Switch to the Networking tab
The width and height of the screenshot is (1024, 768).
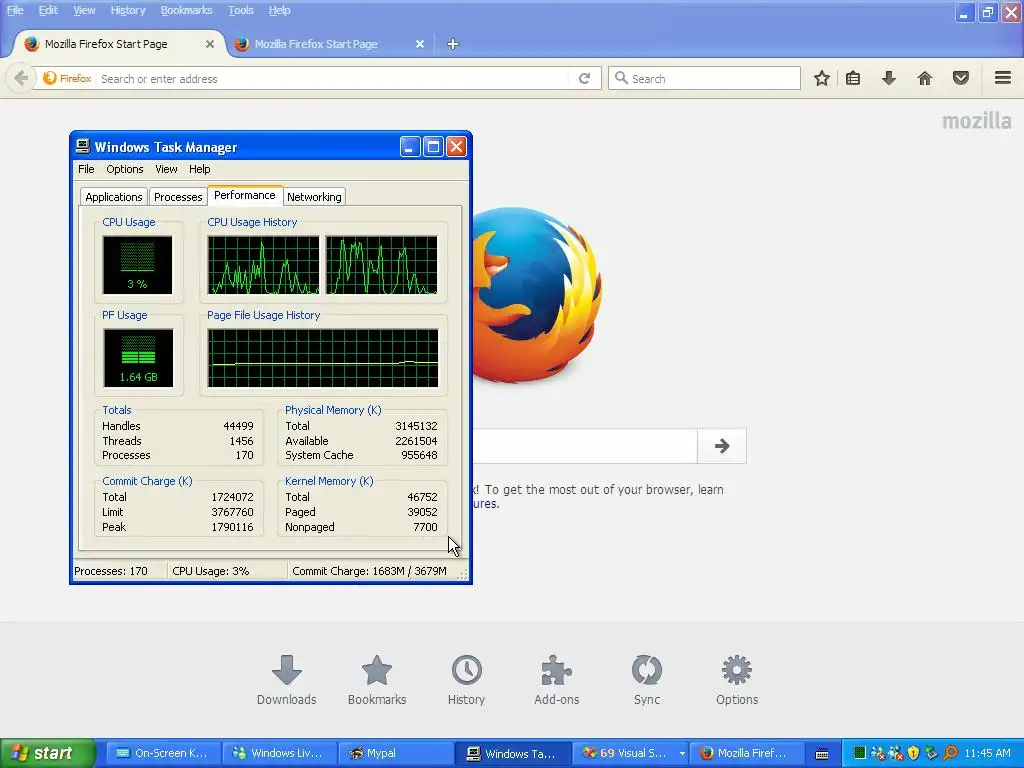pyautogui.click(x=314, y=197)
